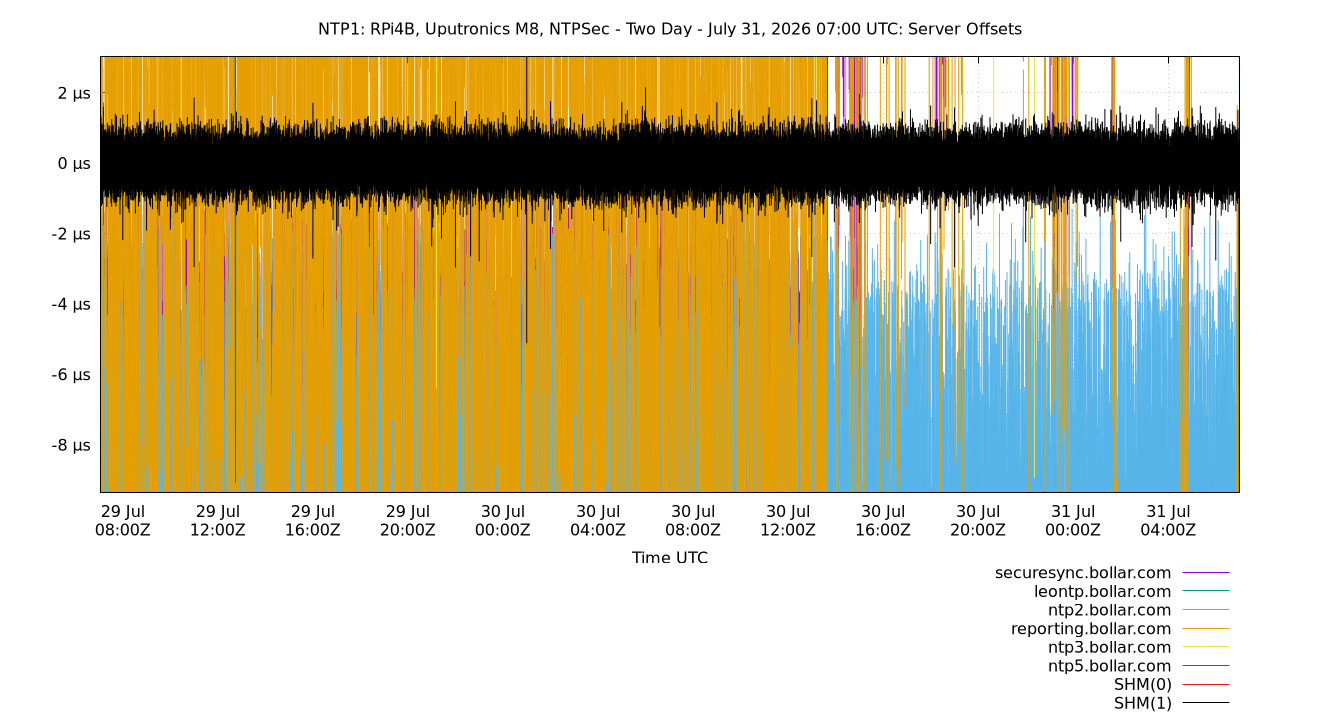The width and height of the screenshot is (1340, 720).
Task: Click the green line sample beside leontp.bollar.com
Action: 1206,592
